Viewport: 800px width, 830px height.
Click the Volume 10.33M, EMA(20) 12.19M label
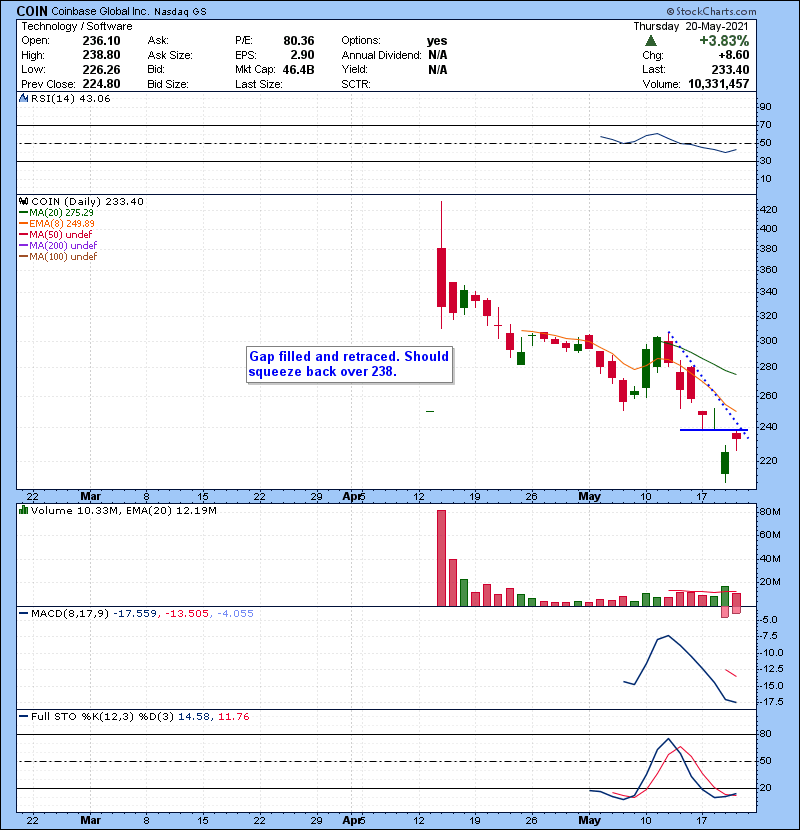pyautogui.click(x=124, y=510)
